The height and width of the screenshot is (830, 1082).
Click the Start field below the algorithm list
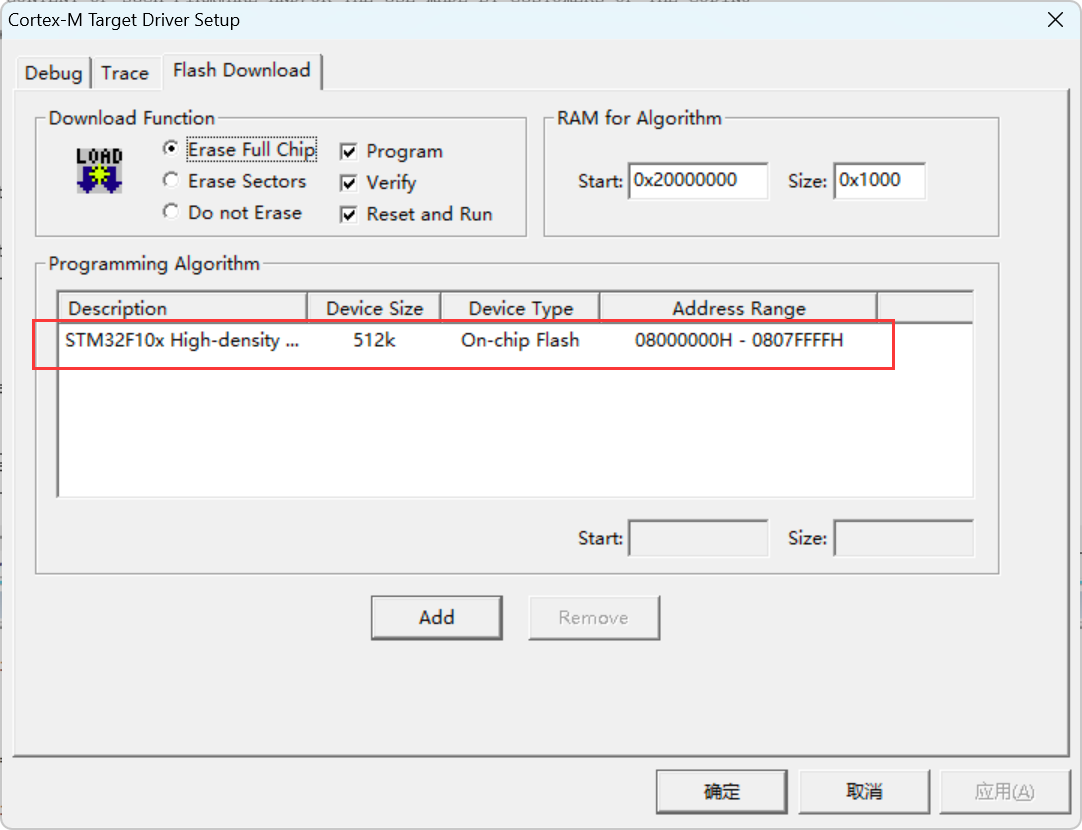[698, 537]
